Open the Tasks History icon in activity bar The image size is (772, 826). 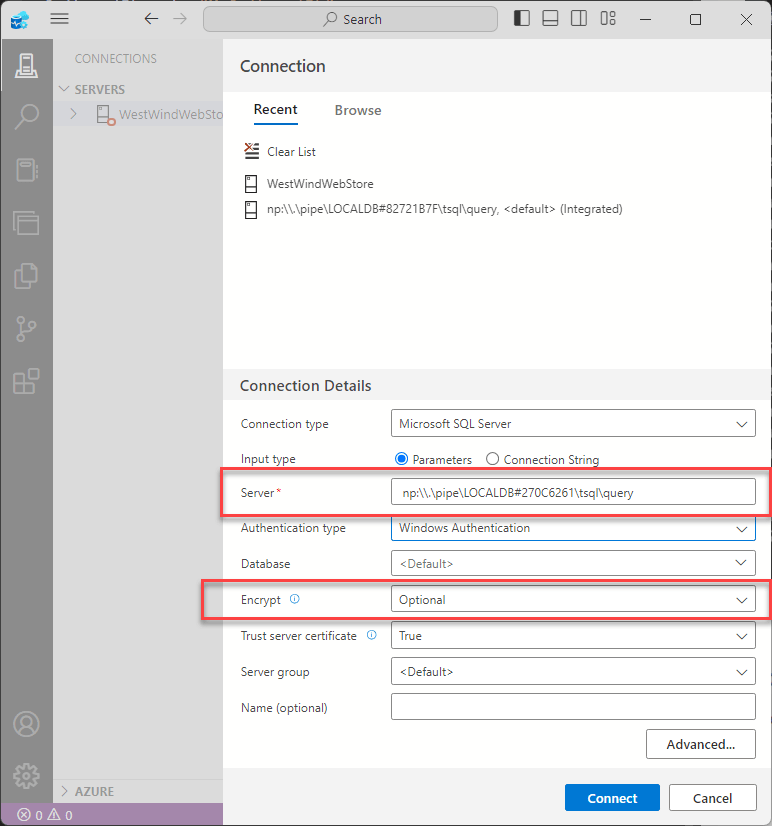[x=26, y=222]
